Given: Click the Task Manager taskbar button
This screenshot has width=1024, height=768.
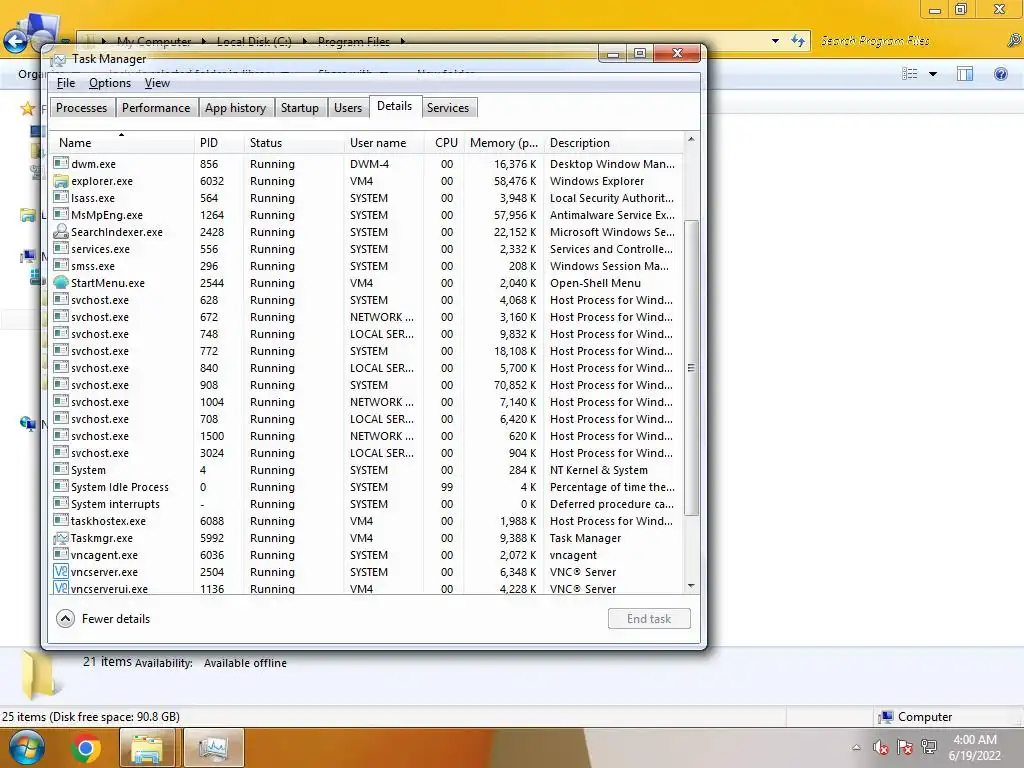Looking at the screenshot, I should pyautogui.click(x=214, y=748).
